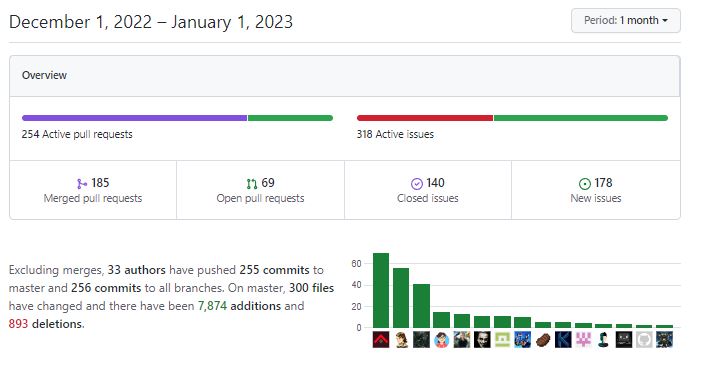
Task: View 140 Closed issues
Action: tap(428, 190)
